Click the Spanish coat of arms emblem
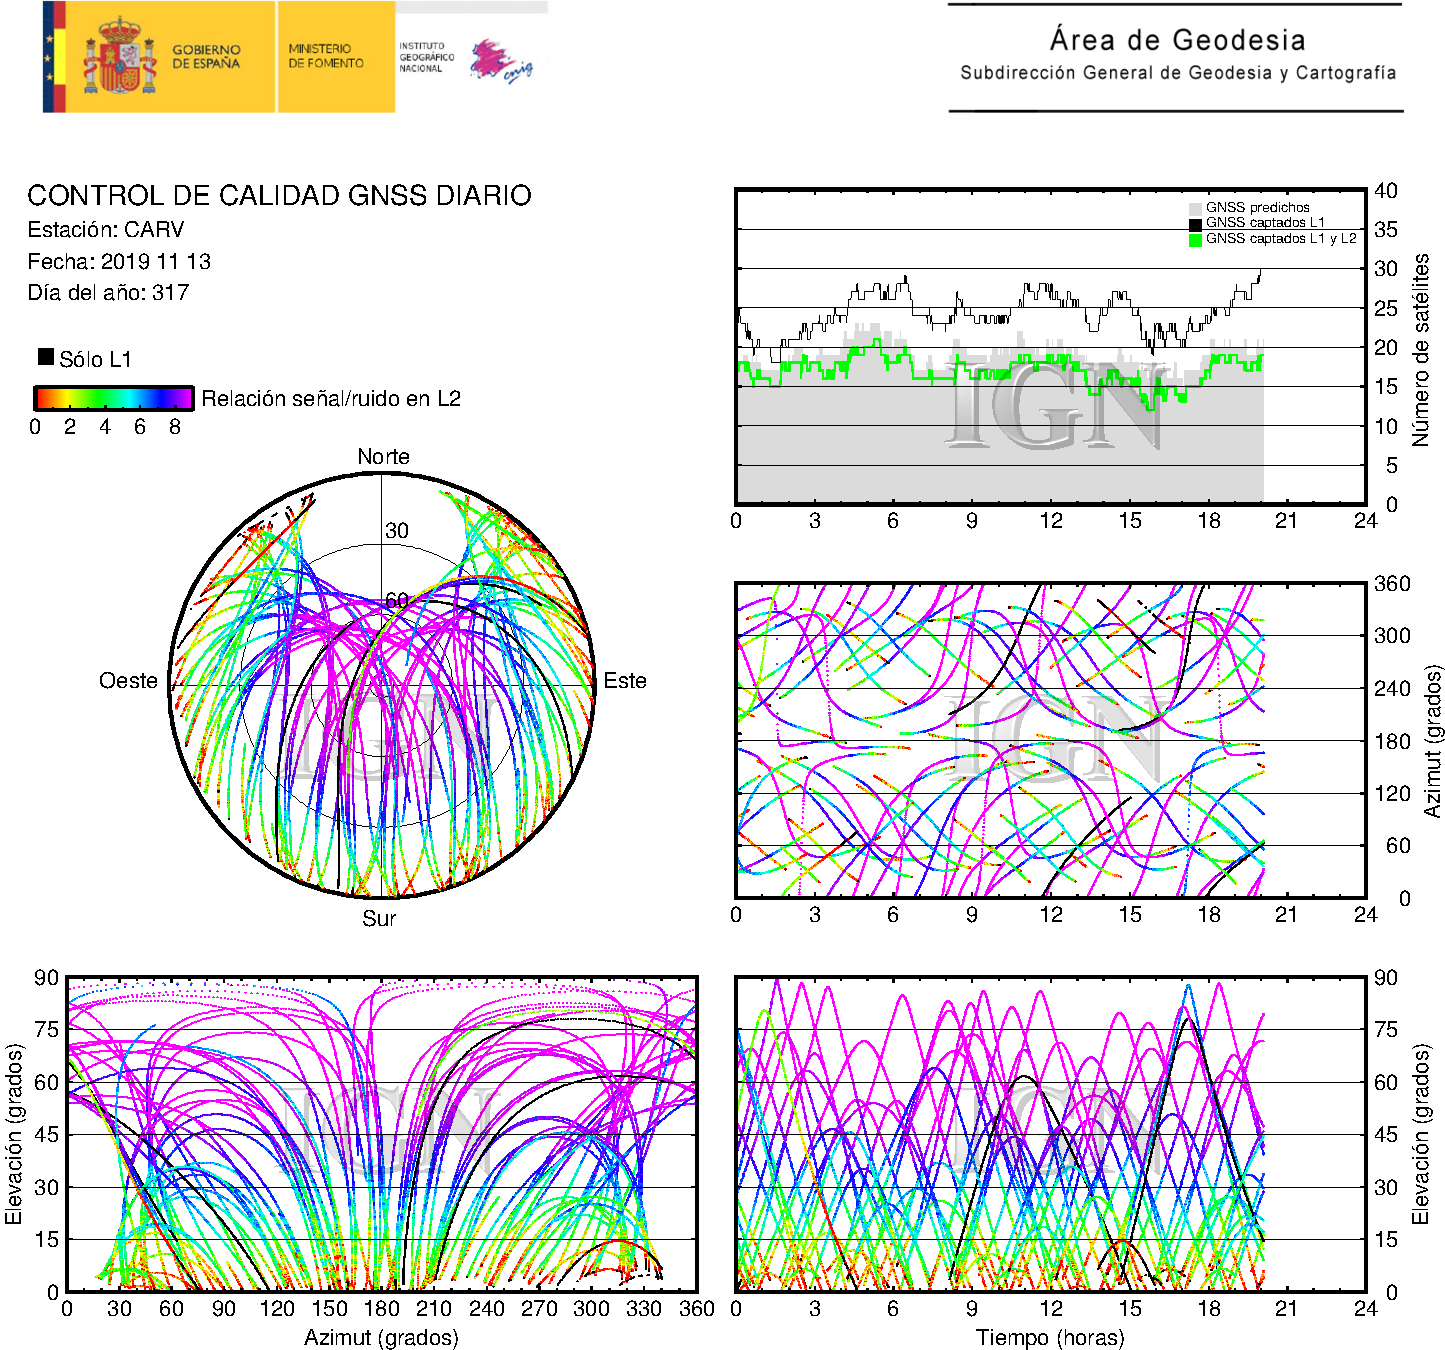This screenshot has width=1445, height=1350. [x=119, y=57]
